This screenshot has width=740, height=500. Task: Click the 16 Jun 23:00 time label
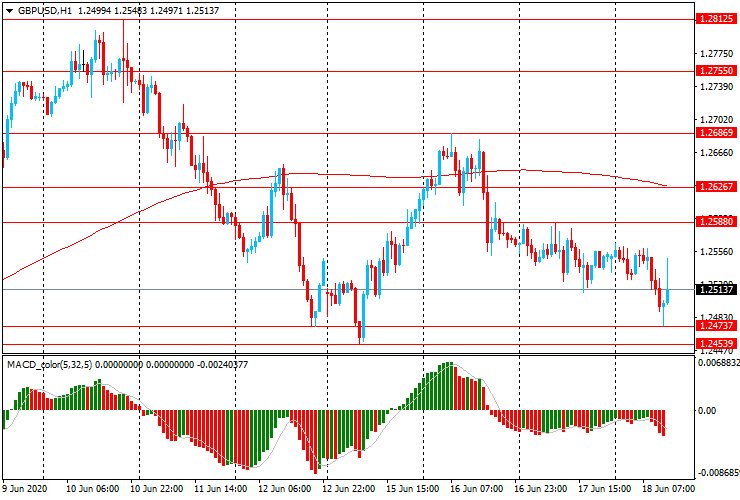(x=541, y=489)
